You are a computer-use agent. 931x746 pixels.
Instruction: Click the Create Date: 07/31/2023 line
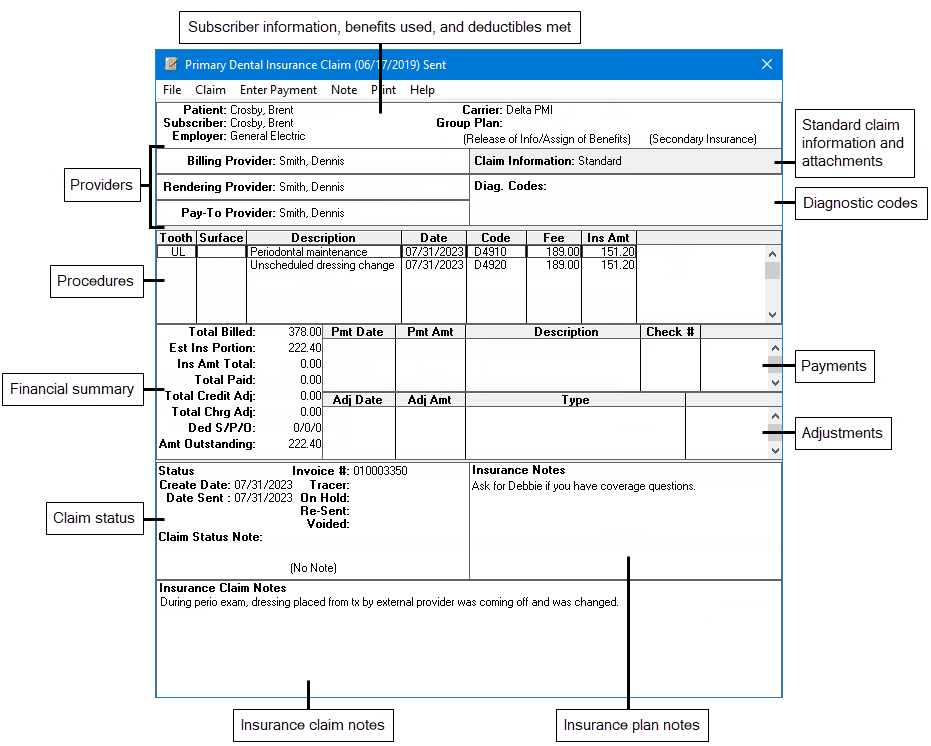(x=226, y=485)
